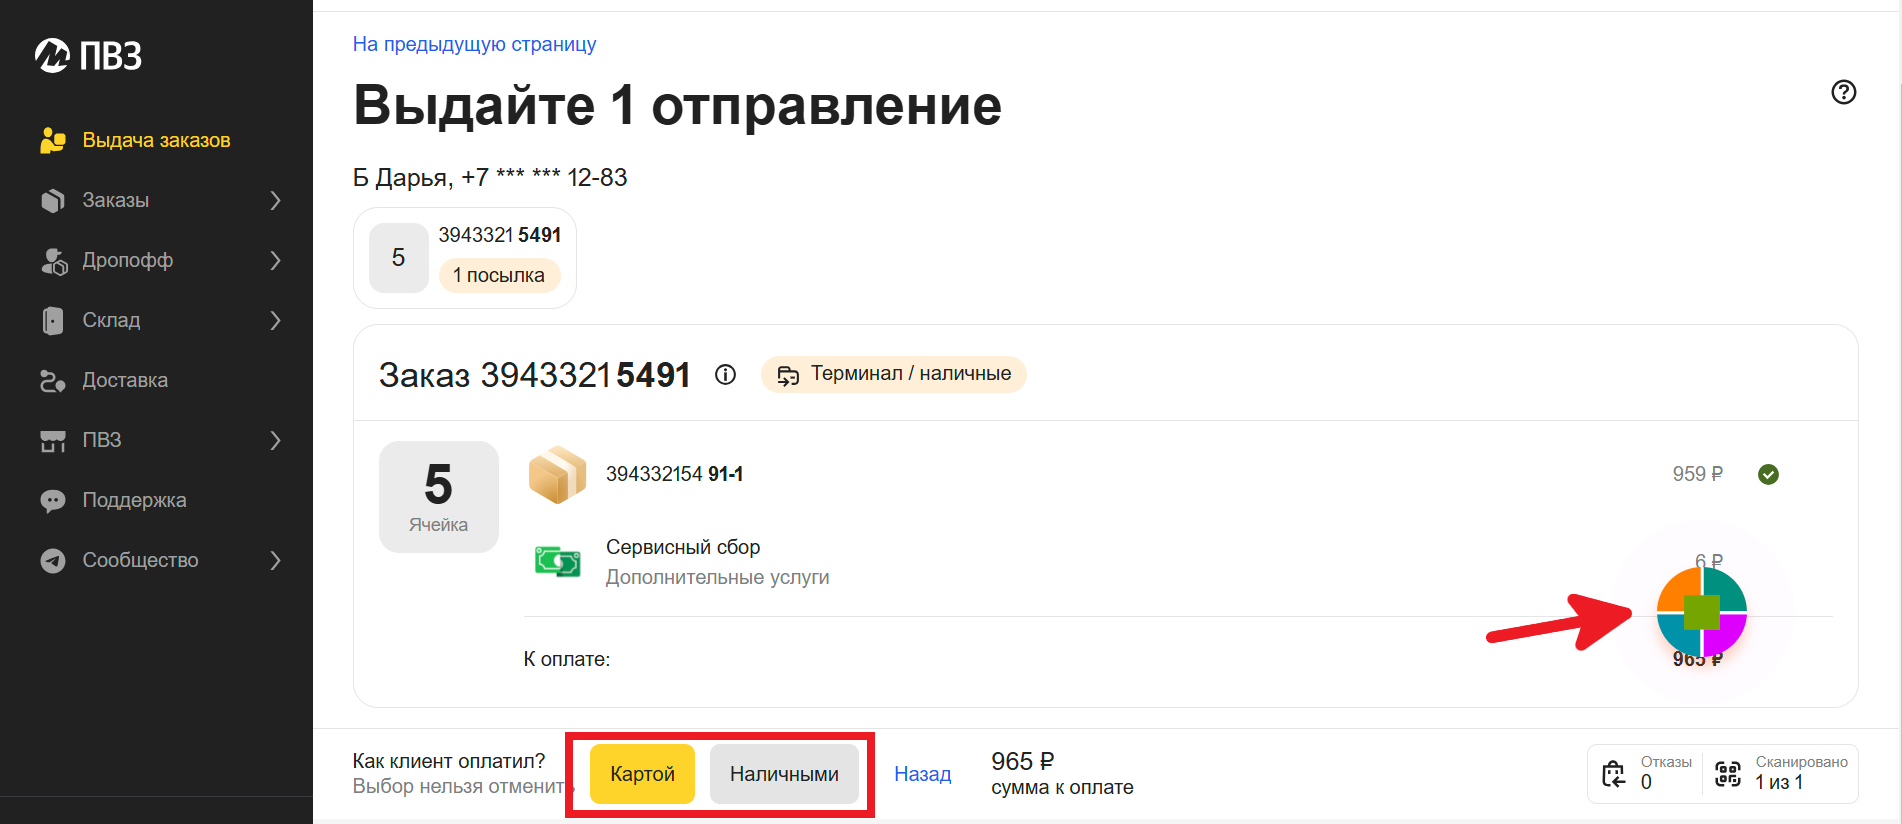Click parcel number 394332154 91-1
Image resolution: width=1902 pixels, height=824 pixels.
pyautogui.click(x=674, y=474)
